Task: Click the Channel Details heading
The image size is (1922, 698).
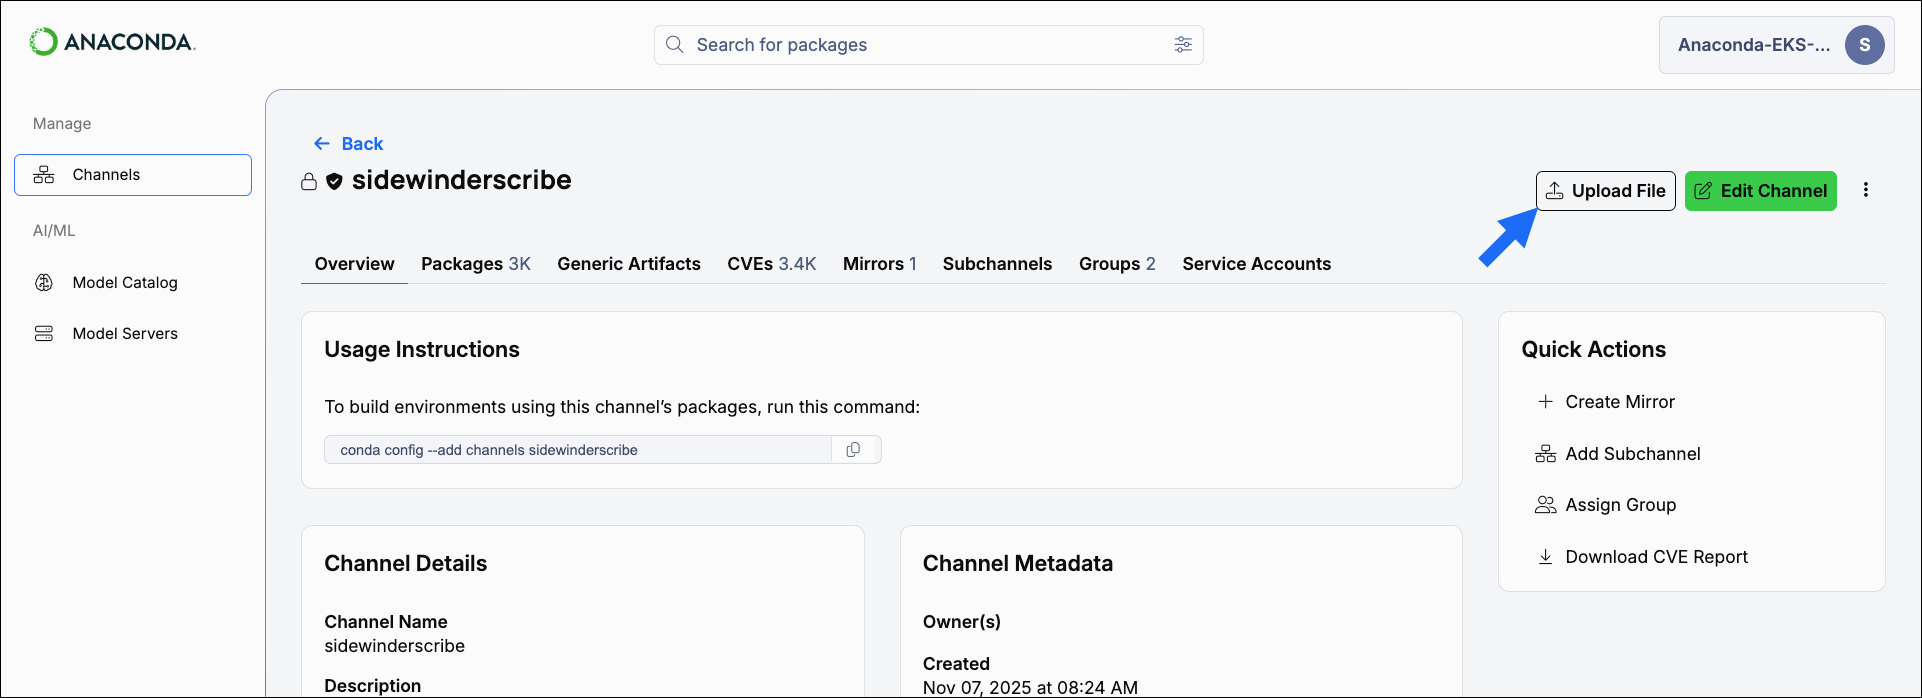Action: click(x=406, y=564)
